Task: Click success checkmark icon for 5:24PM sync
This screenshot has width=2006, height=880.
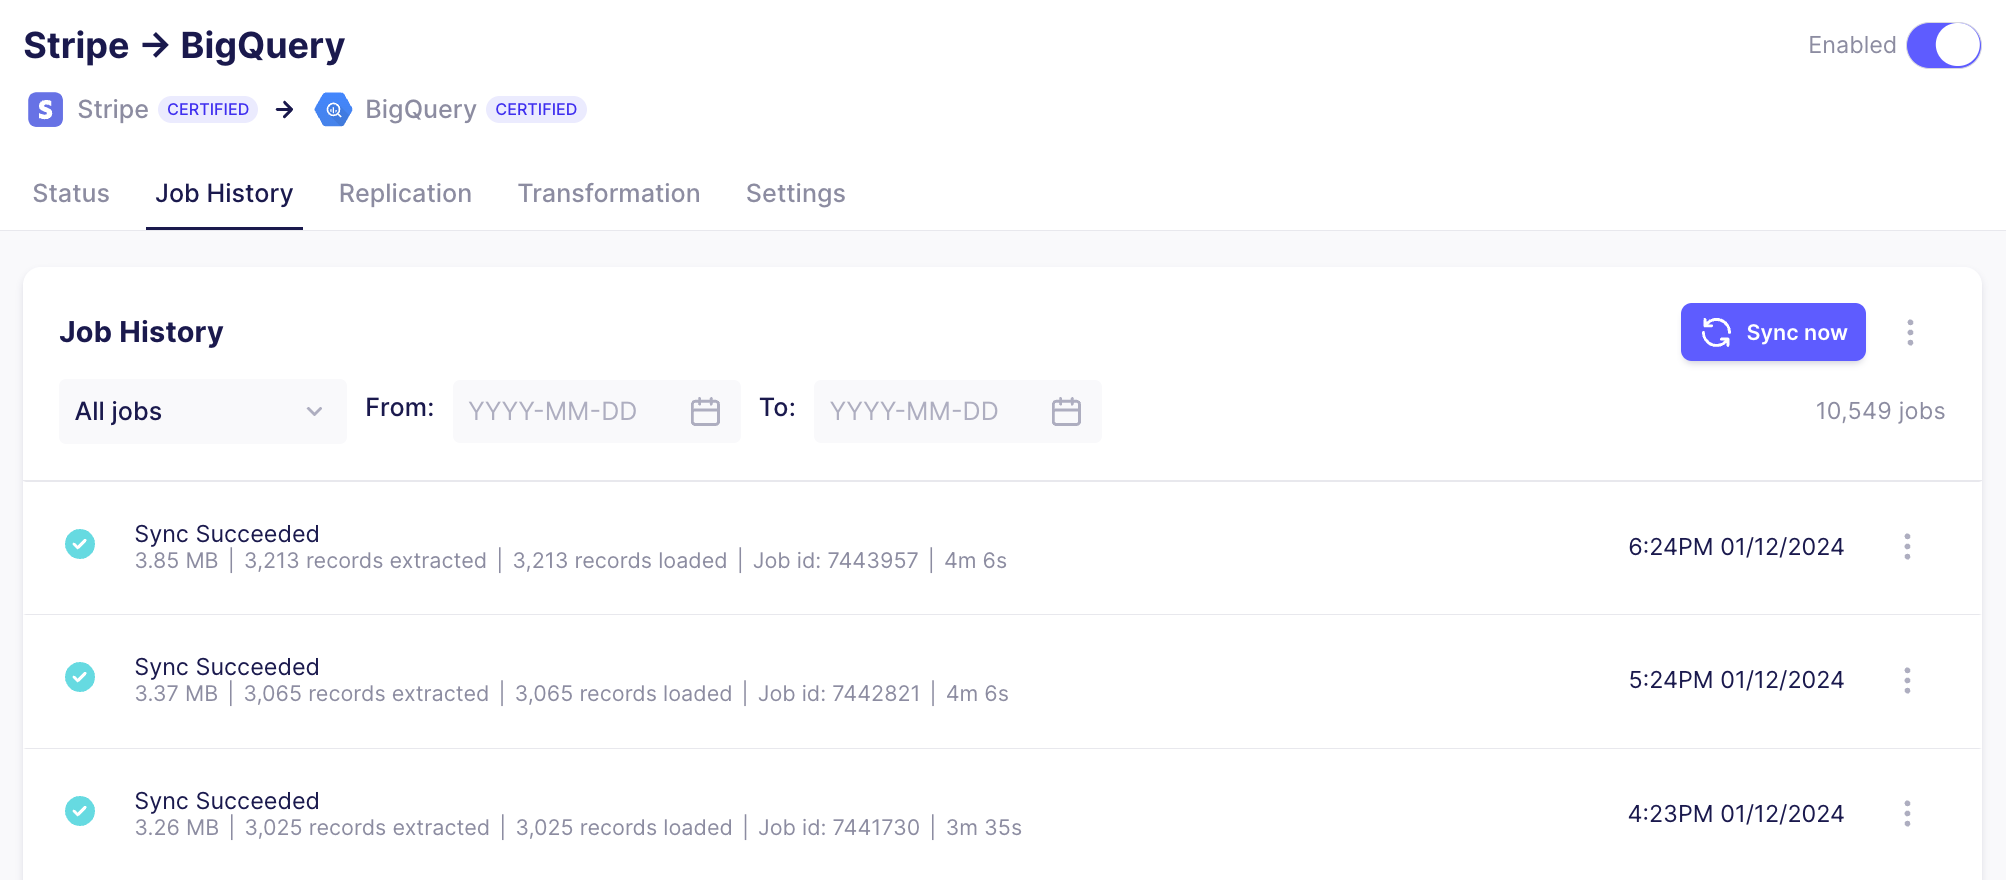Action: (80, 677)
